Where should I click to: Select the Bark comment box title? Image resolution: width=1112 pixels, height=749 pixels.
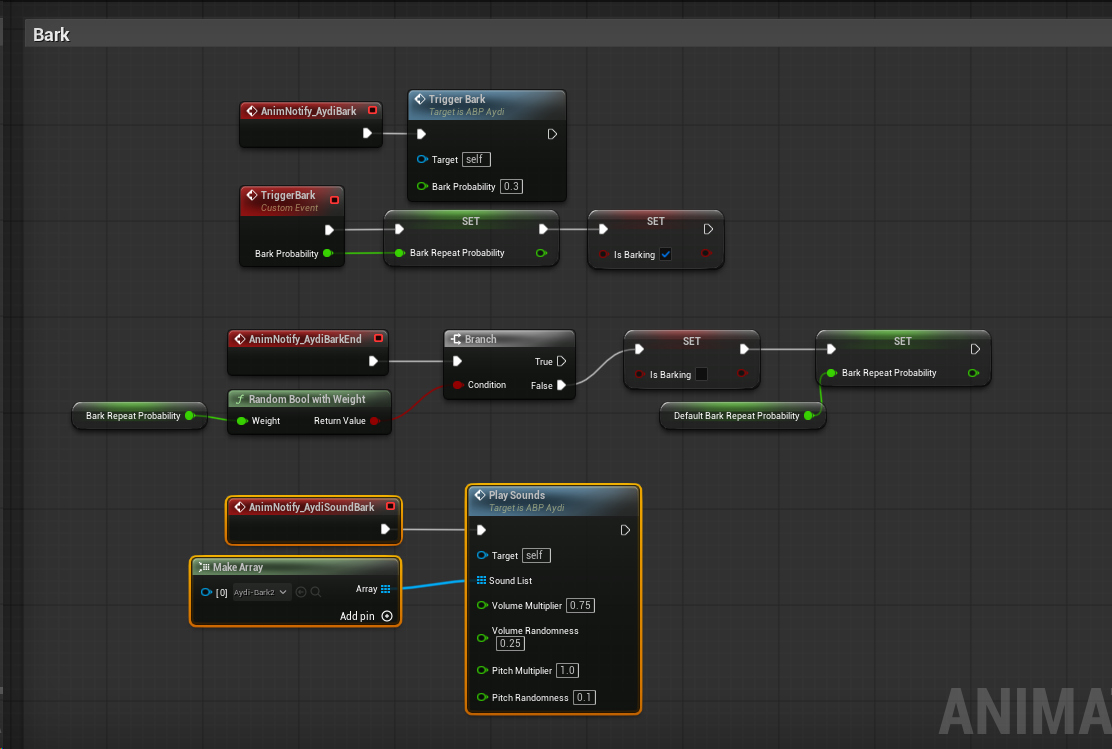tap(51, 35)
